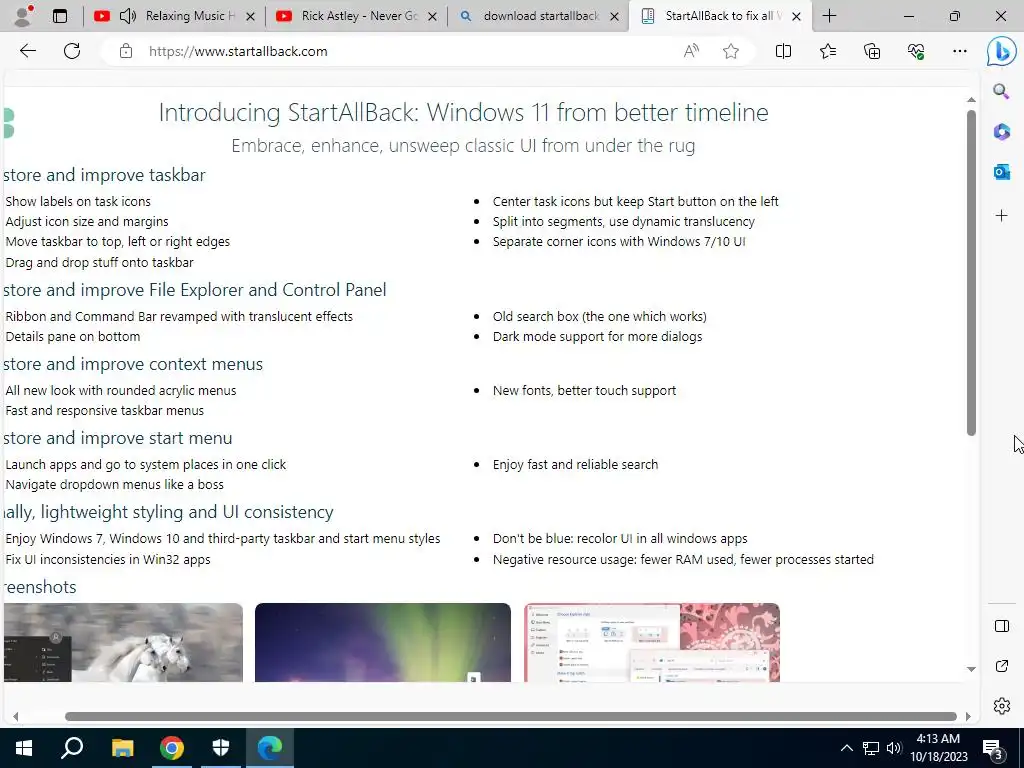The height and width of the screenshot is (768, 1024).
Task: Open the aurora screenshot thumbnail
Action: 383,643
